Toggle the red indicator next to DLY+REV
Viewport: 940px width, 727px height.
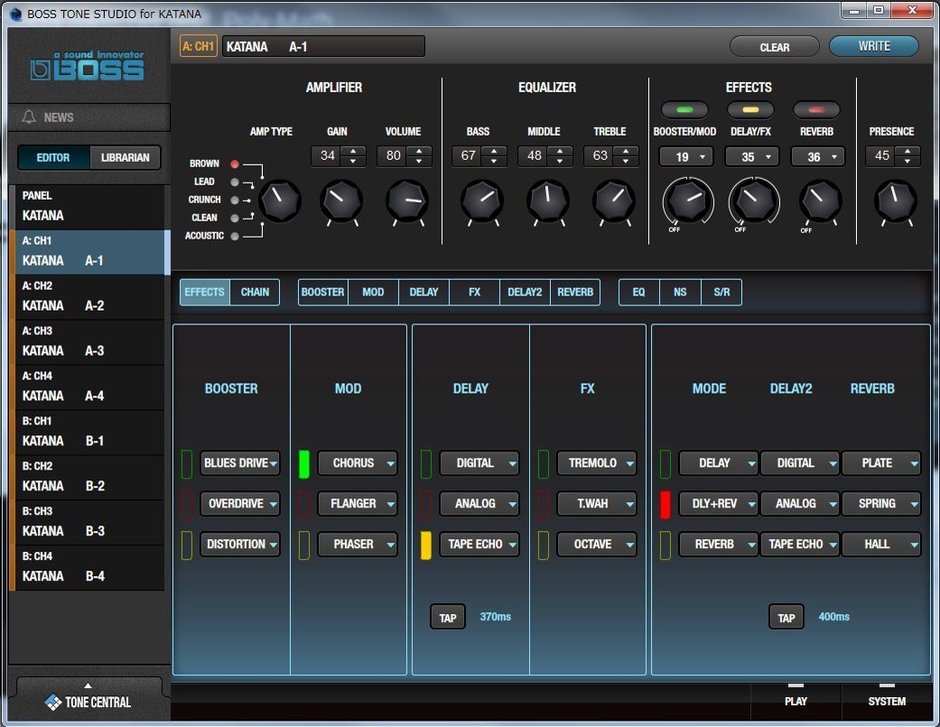(x=665, y=504)
